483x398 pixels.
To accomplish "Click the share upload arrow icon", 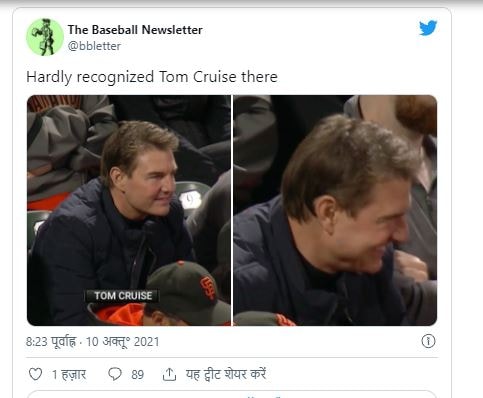I will (169, 374).
